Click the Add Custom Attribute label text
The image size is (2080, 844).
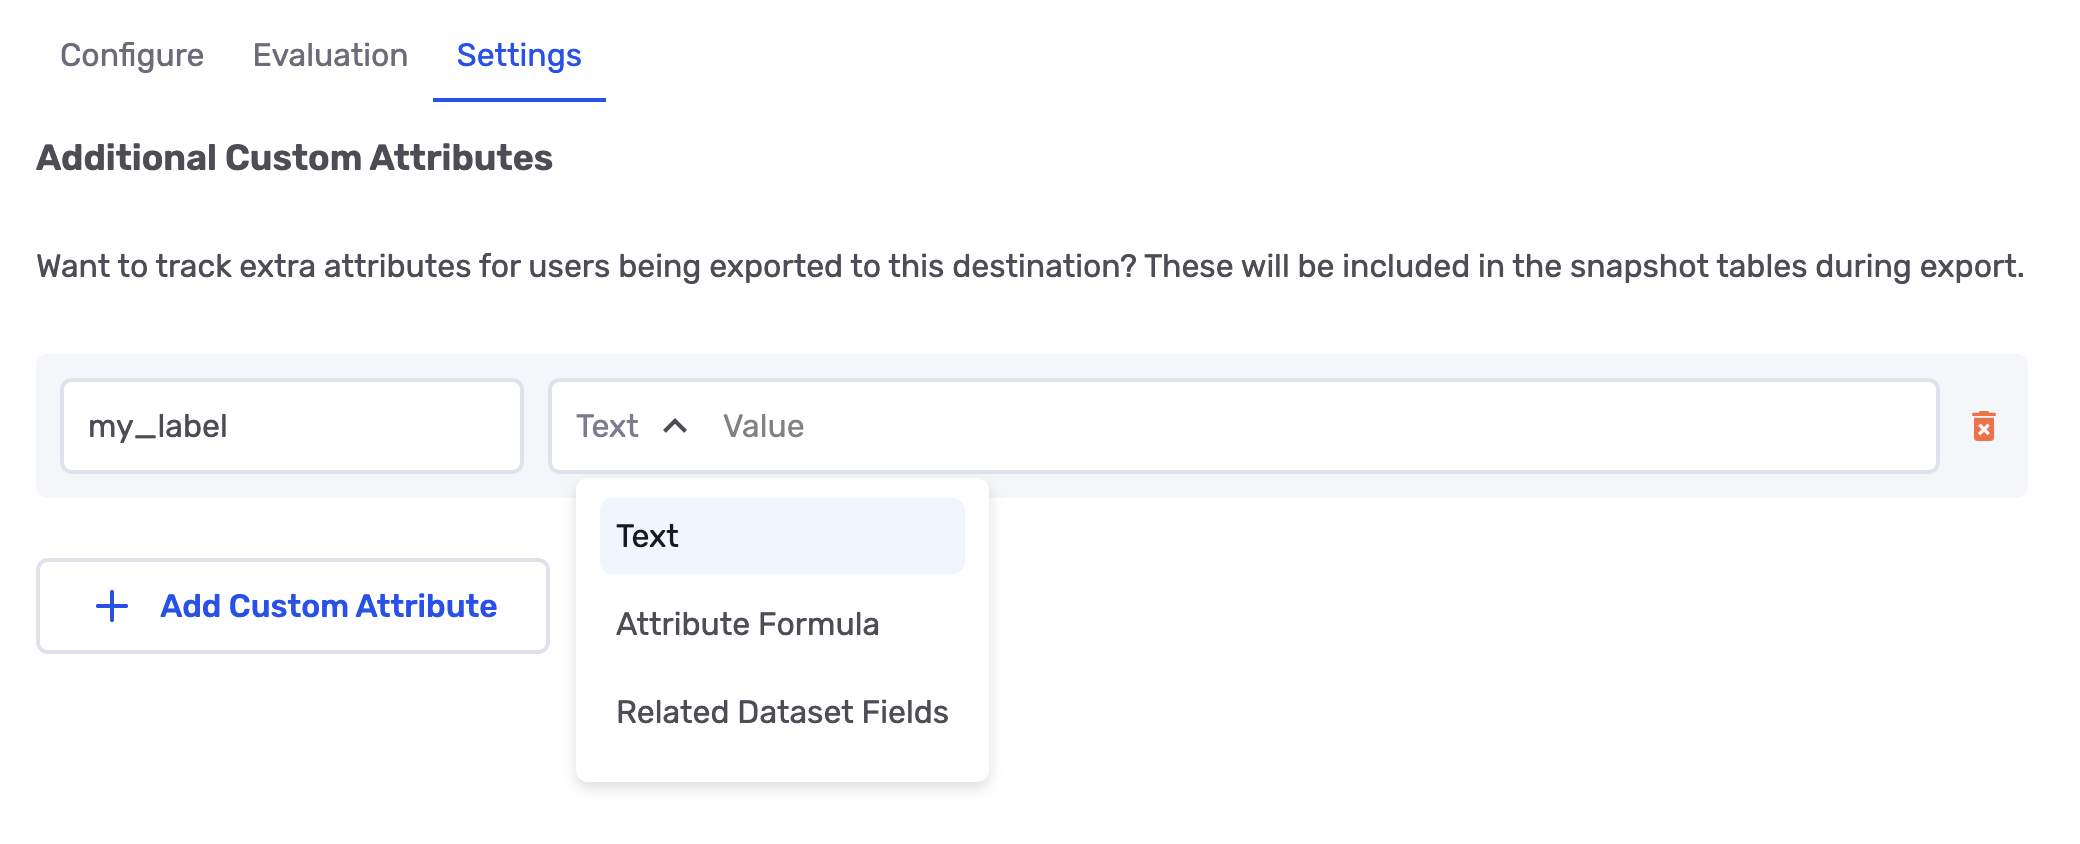coord(328,606)
